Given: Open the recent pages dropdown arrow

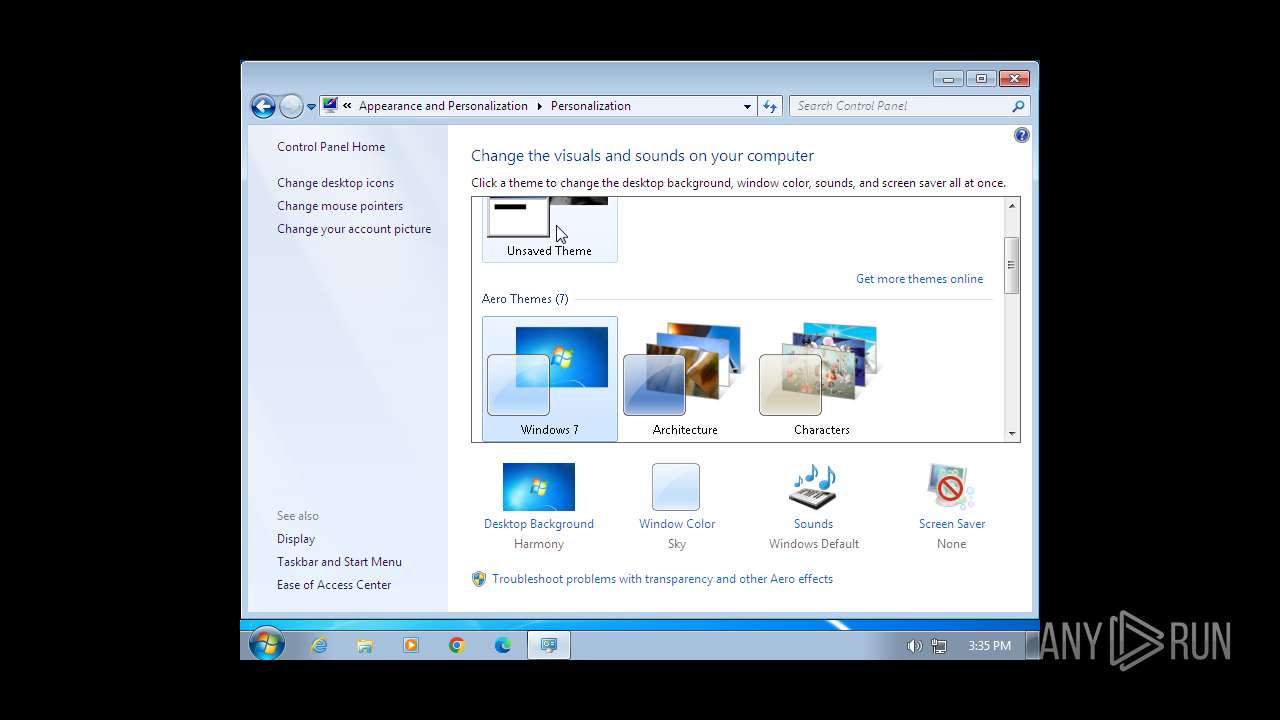Looking at the screenshot, I should point(311,106).
